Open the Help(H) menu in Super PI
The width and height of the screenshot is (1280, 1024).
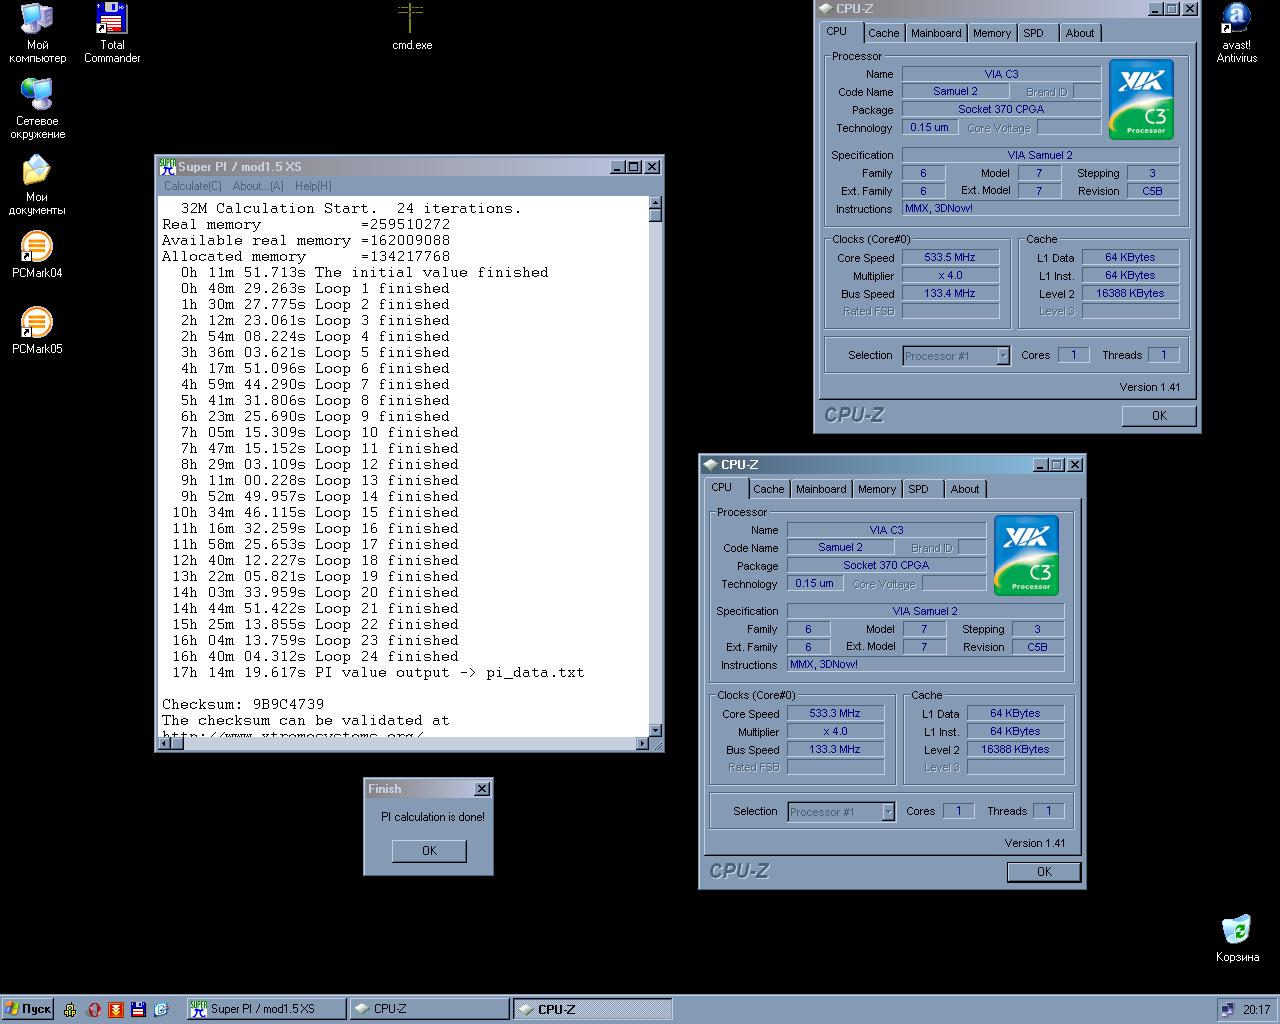[x=313, y=186]
